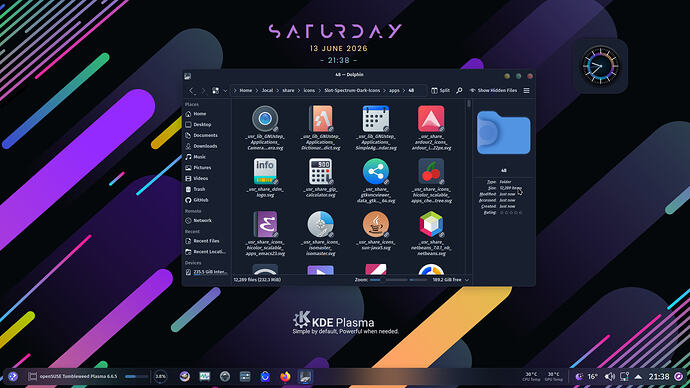Click the apps breadcrumb segment
This screenshot has height=388, width=690.
click(x=394, y=91)
